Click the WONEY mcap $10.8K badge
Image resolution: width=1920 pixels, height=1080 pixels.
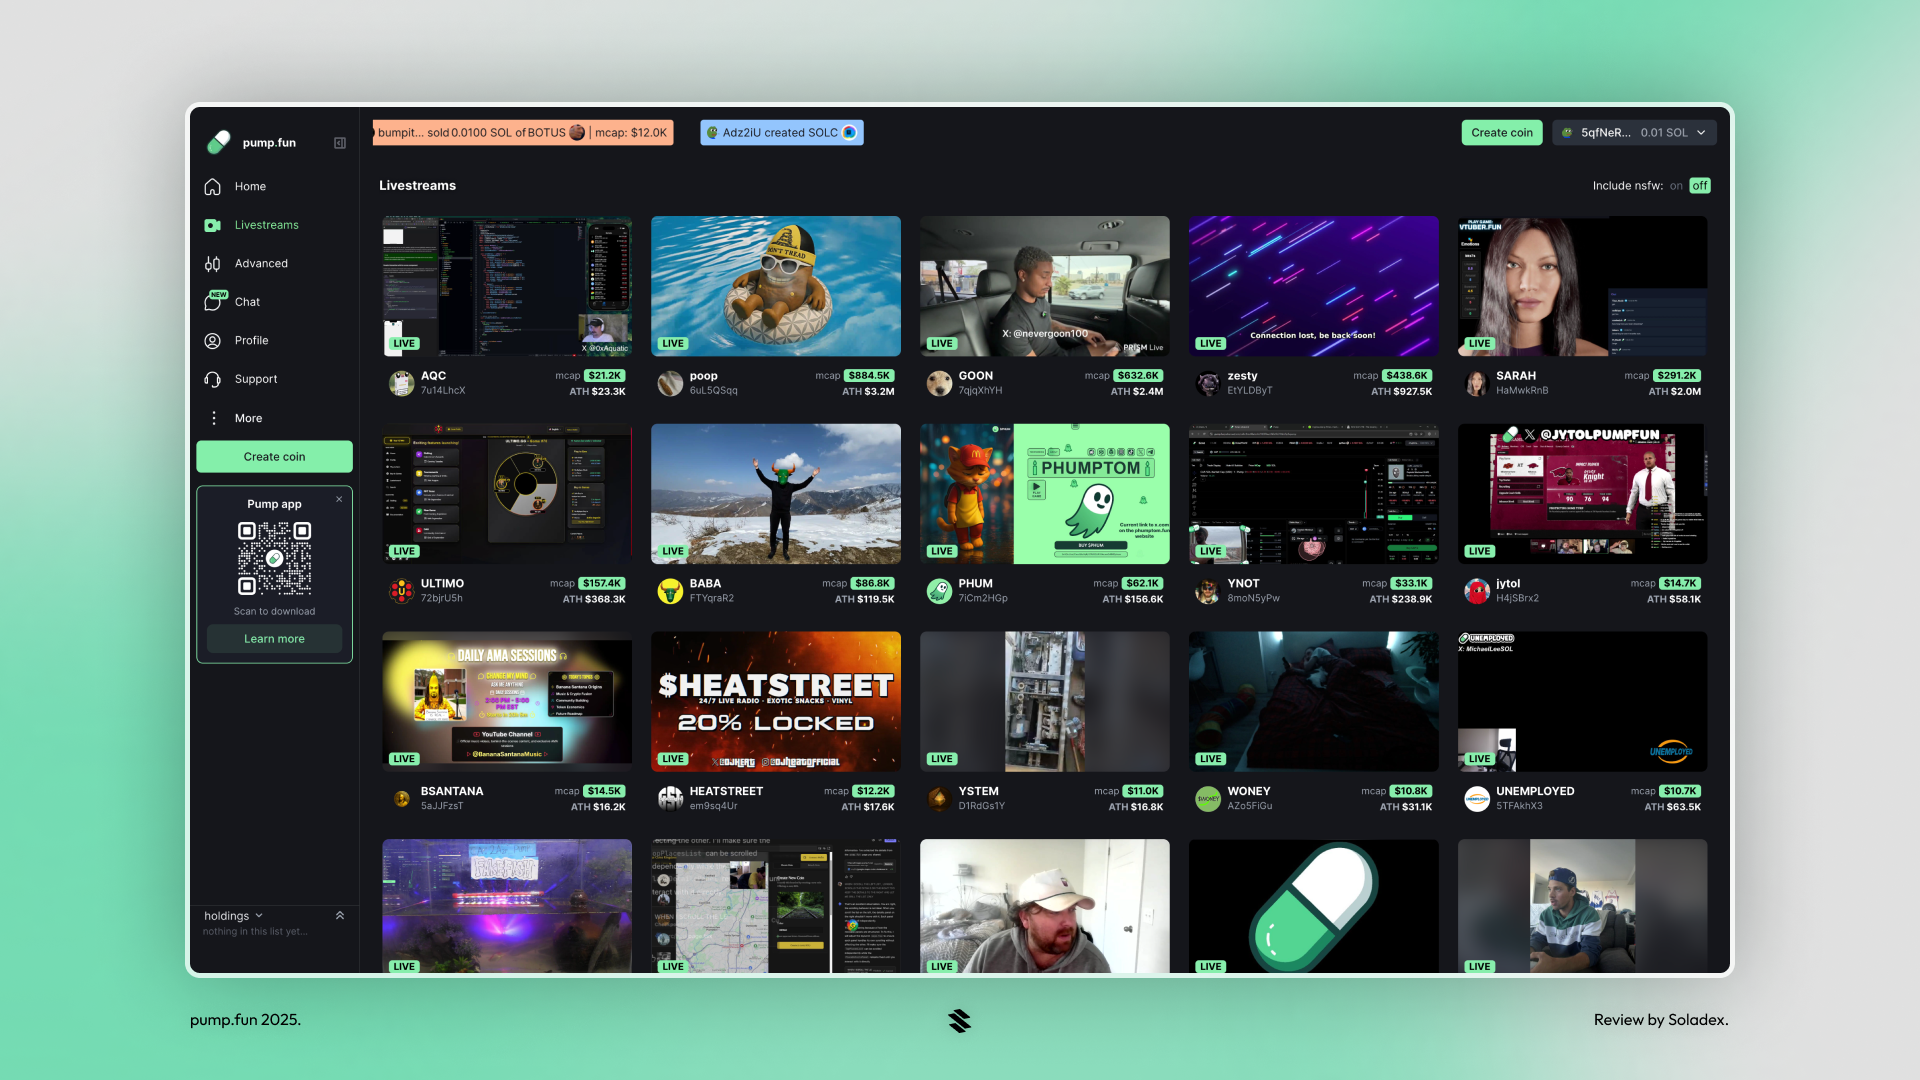1411,791
